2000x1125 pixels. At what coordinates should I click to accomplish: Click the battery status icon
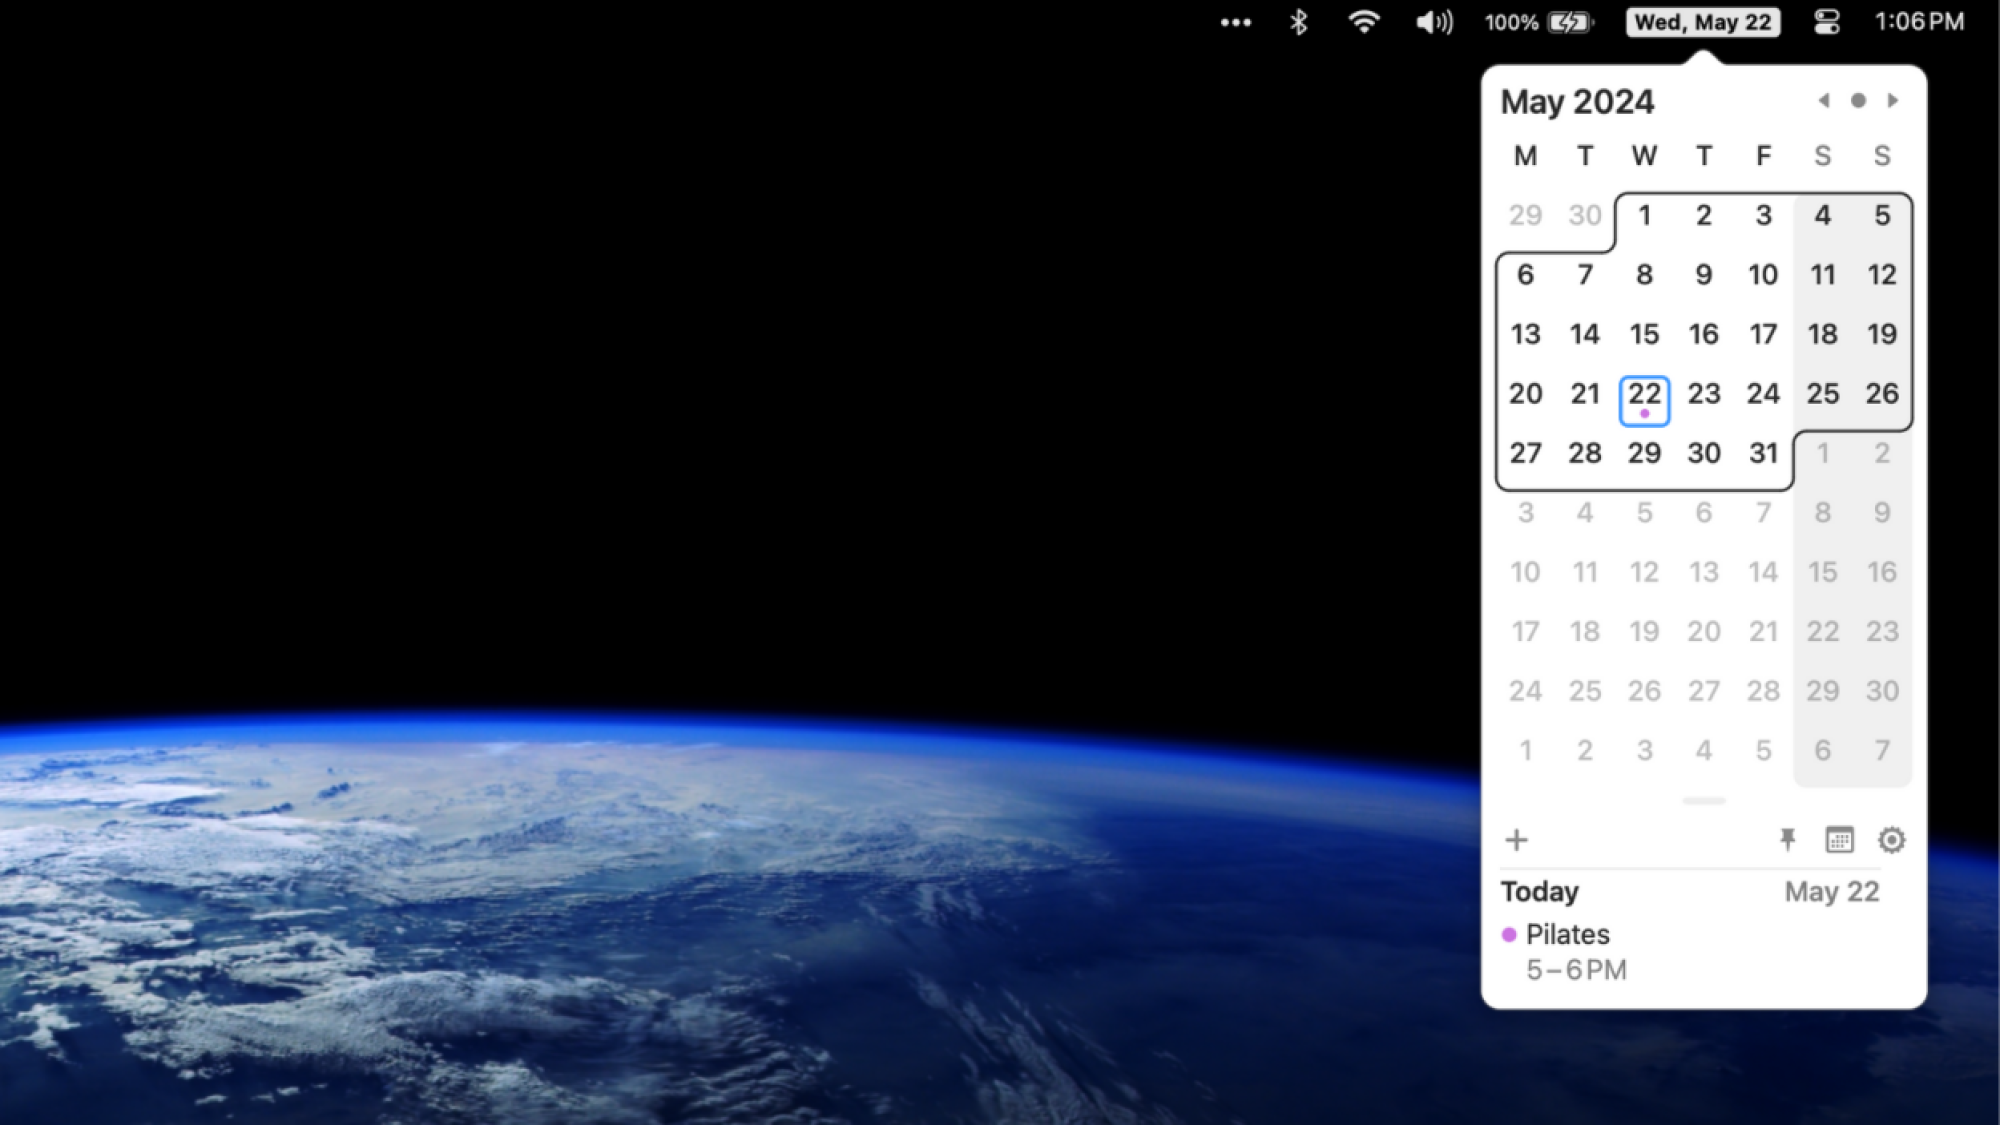coord(1569,22)
